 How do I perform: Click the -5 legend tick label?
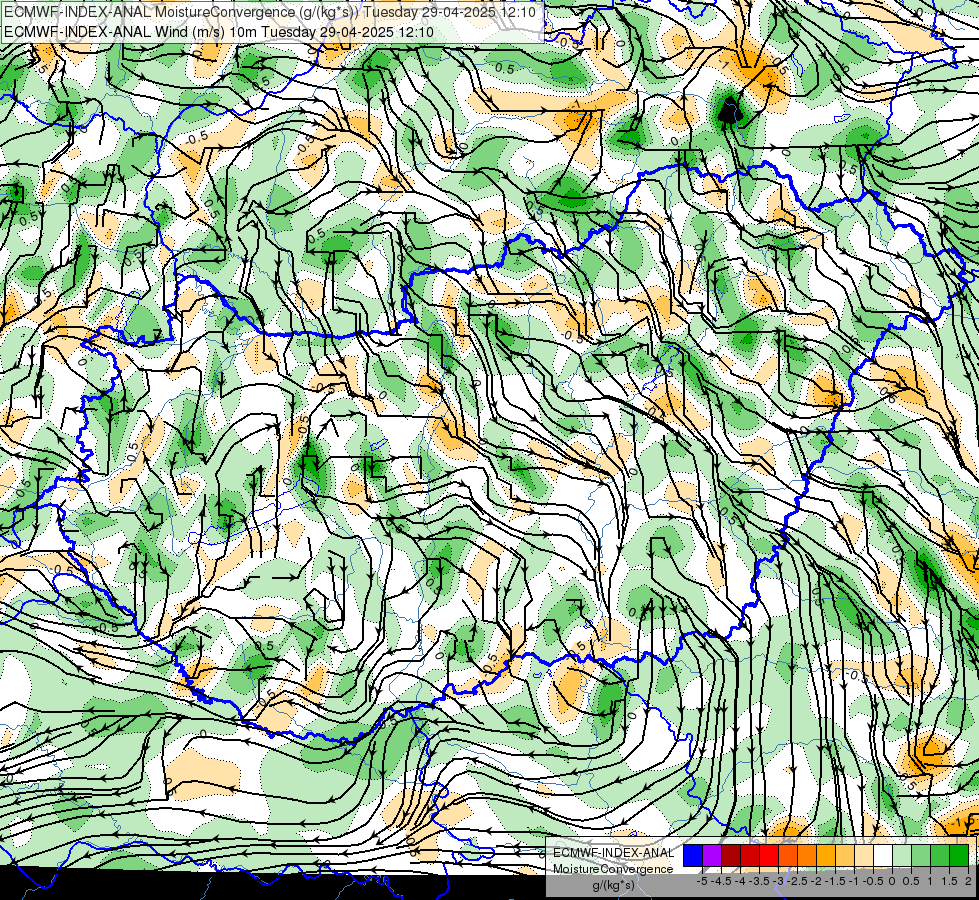pos(702,881)
